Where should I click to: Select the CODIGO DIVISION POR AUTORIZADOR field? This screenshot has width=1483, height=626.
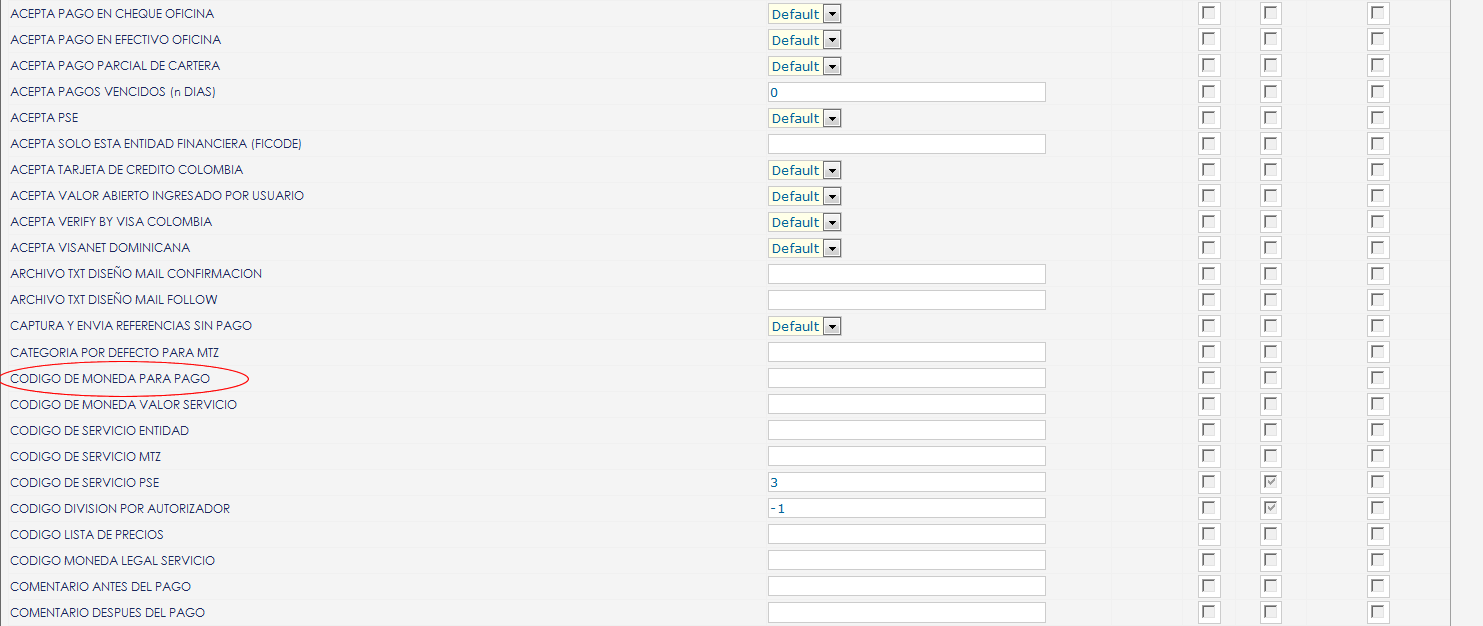coord(907,508)
